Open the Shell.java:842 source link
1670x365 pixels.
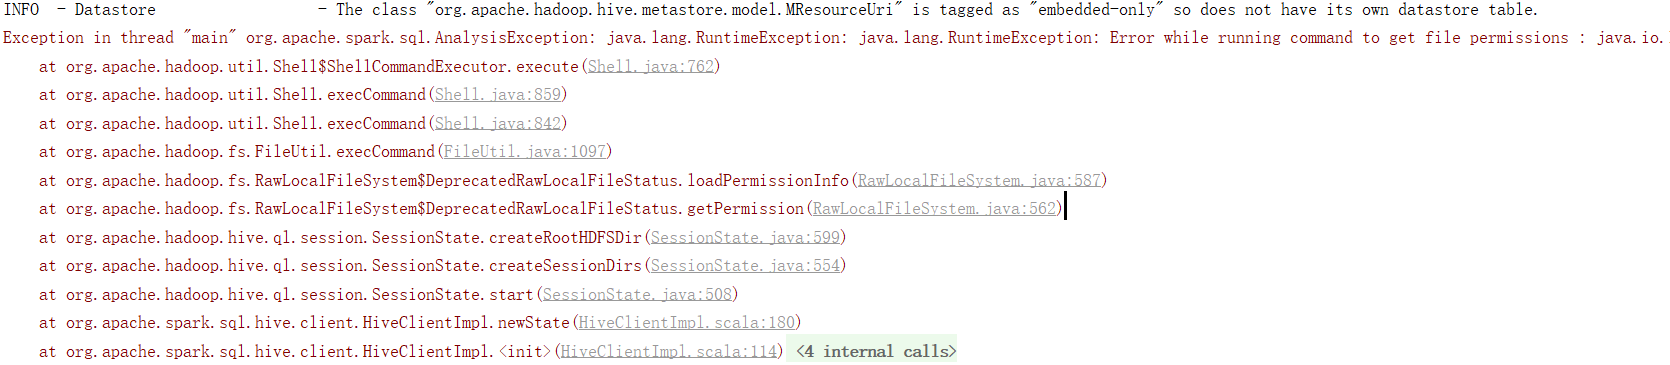(x=497, y=123)
